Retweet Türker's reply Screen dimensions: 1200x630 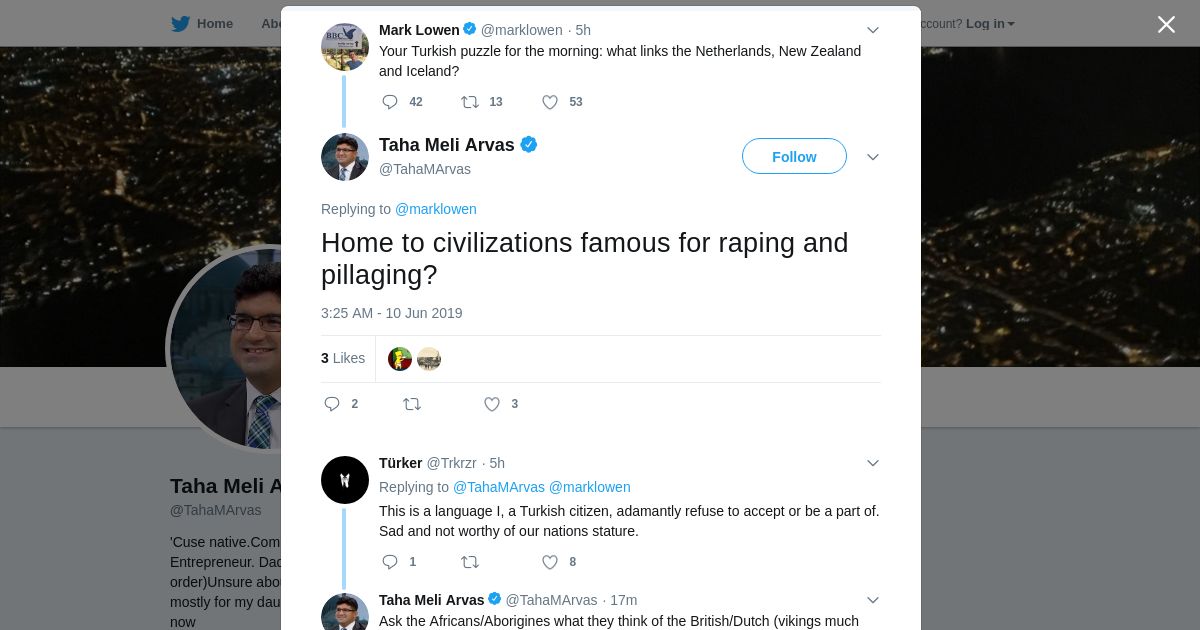point(469,562)
